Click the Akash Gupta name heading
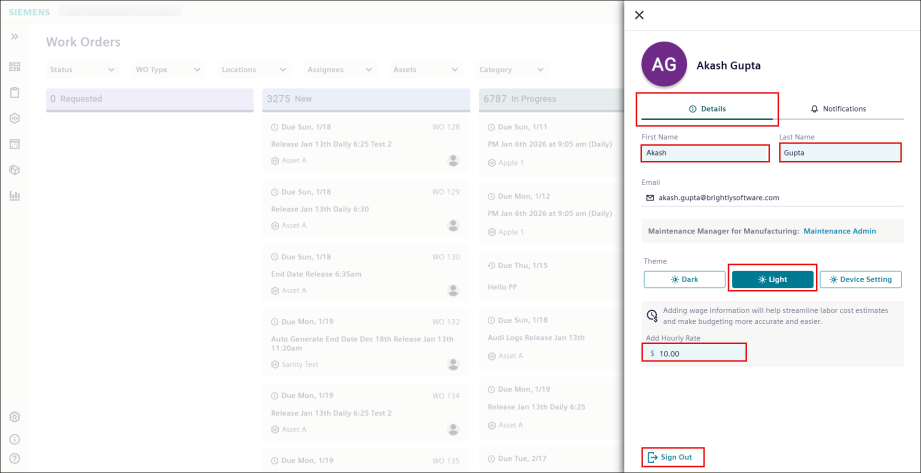The image size is (921, 473). pyautogui.click(x=728, y=66)
